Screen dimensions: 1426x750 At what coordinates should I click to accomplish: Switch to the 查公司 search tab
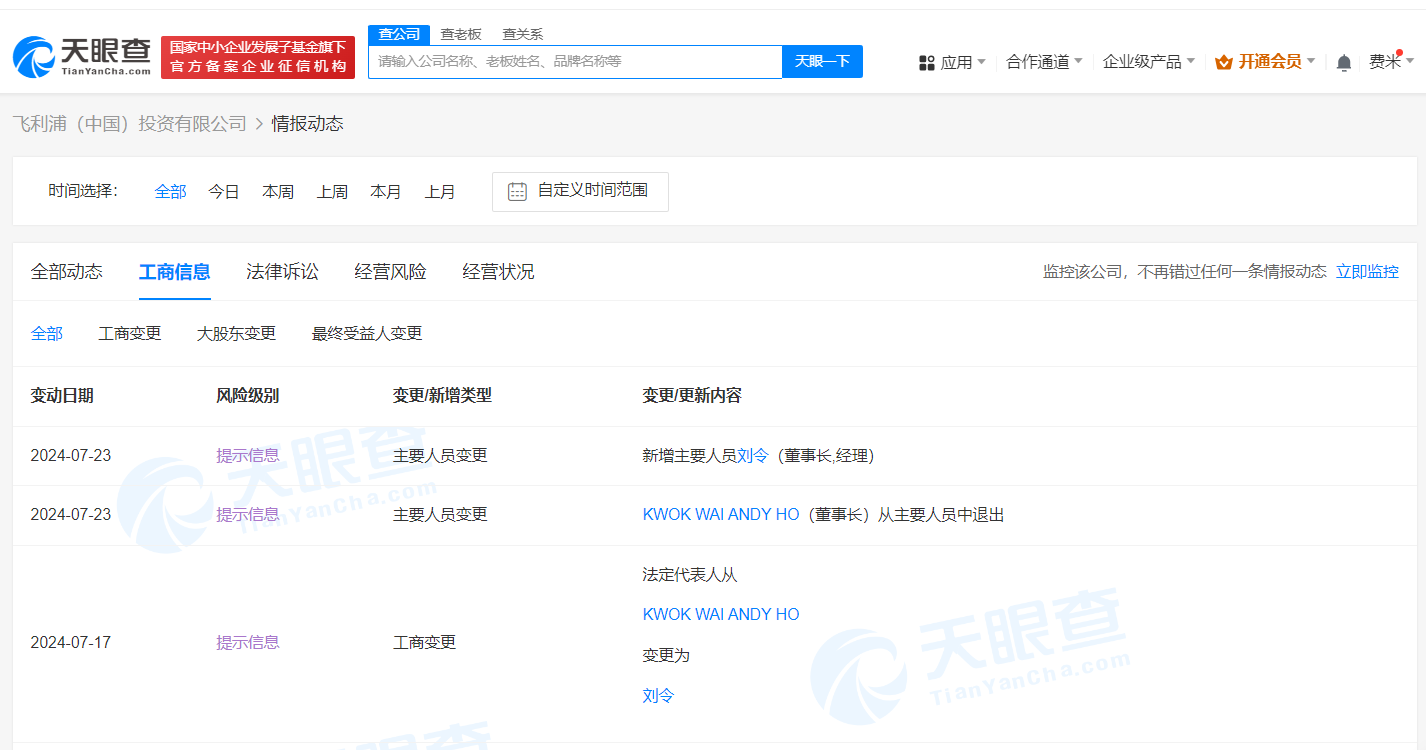coord(399,34)
